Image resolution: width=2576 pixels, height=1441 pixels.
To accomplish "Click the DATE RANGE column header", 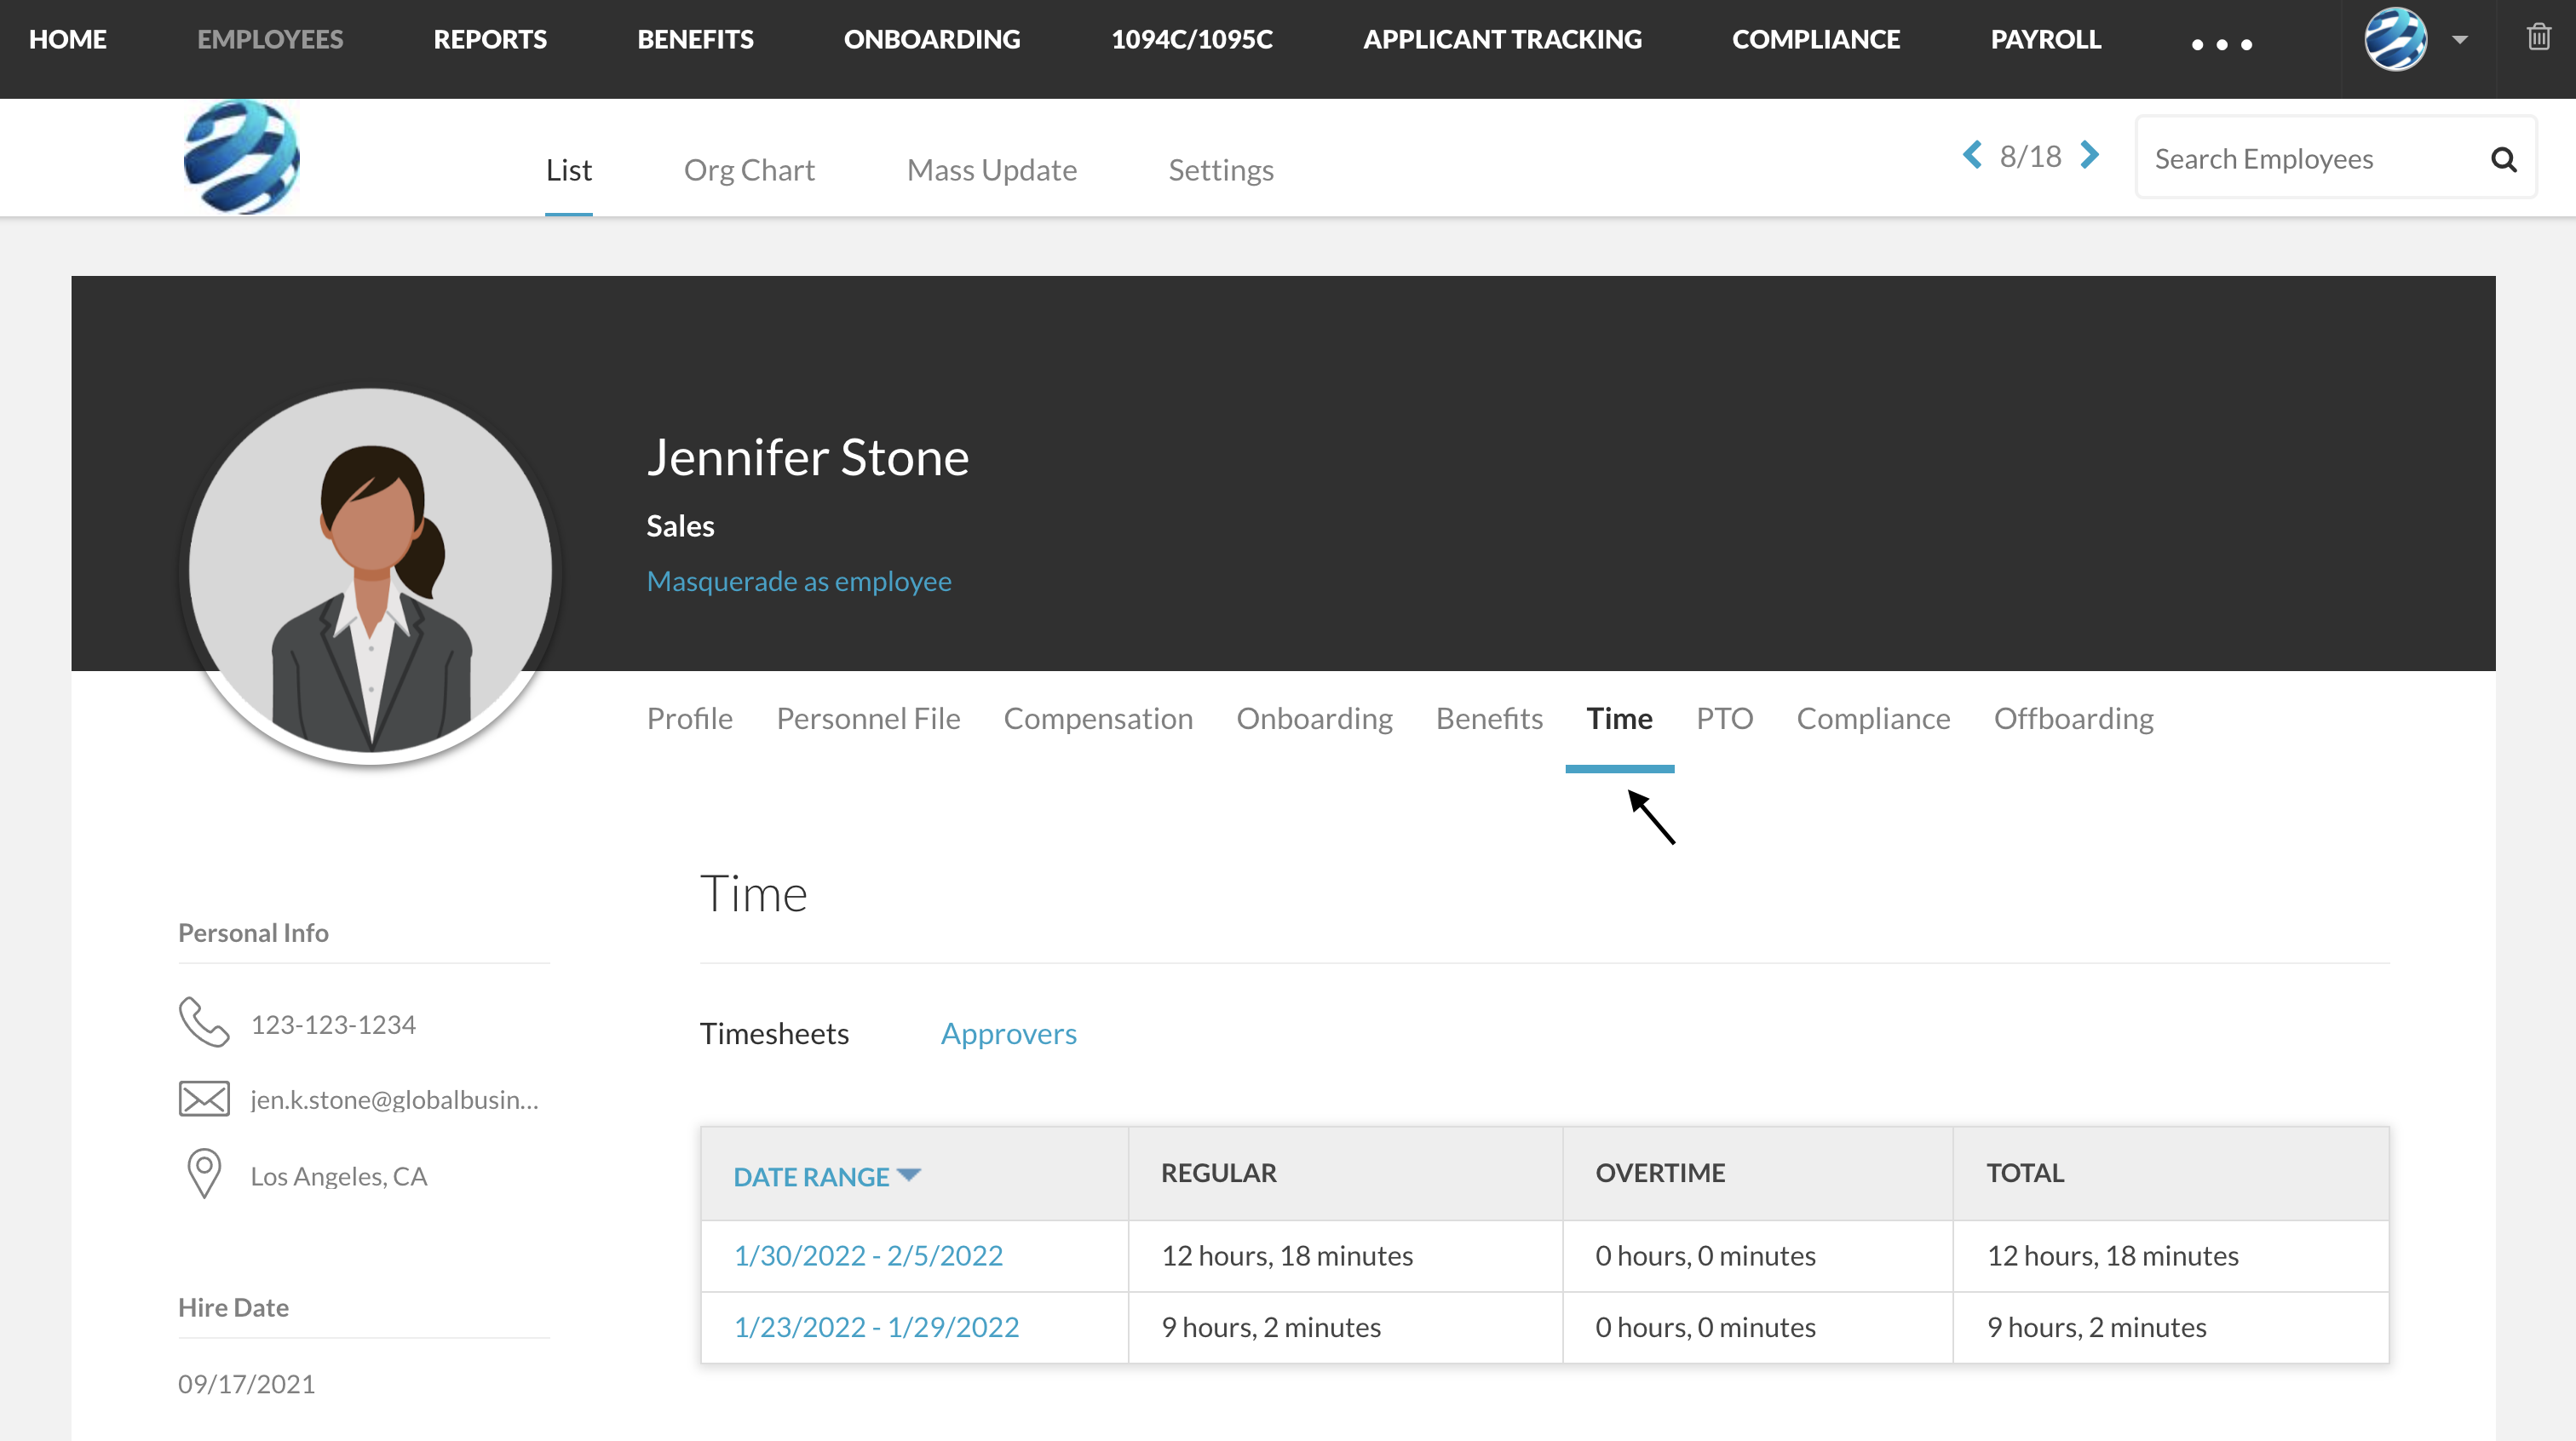I will [811, 1176].
